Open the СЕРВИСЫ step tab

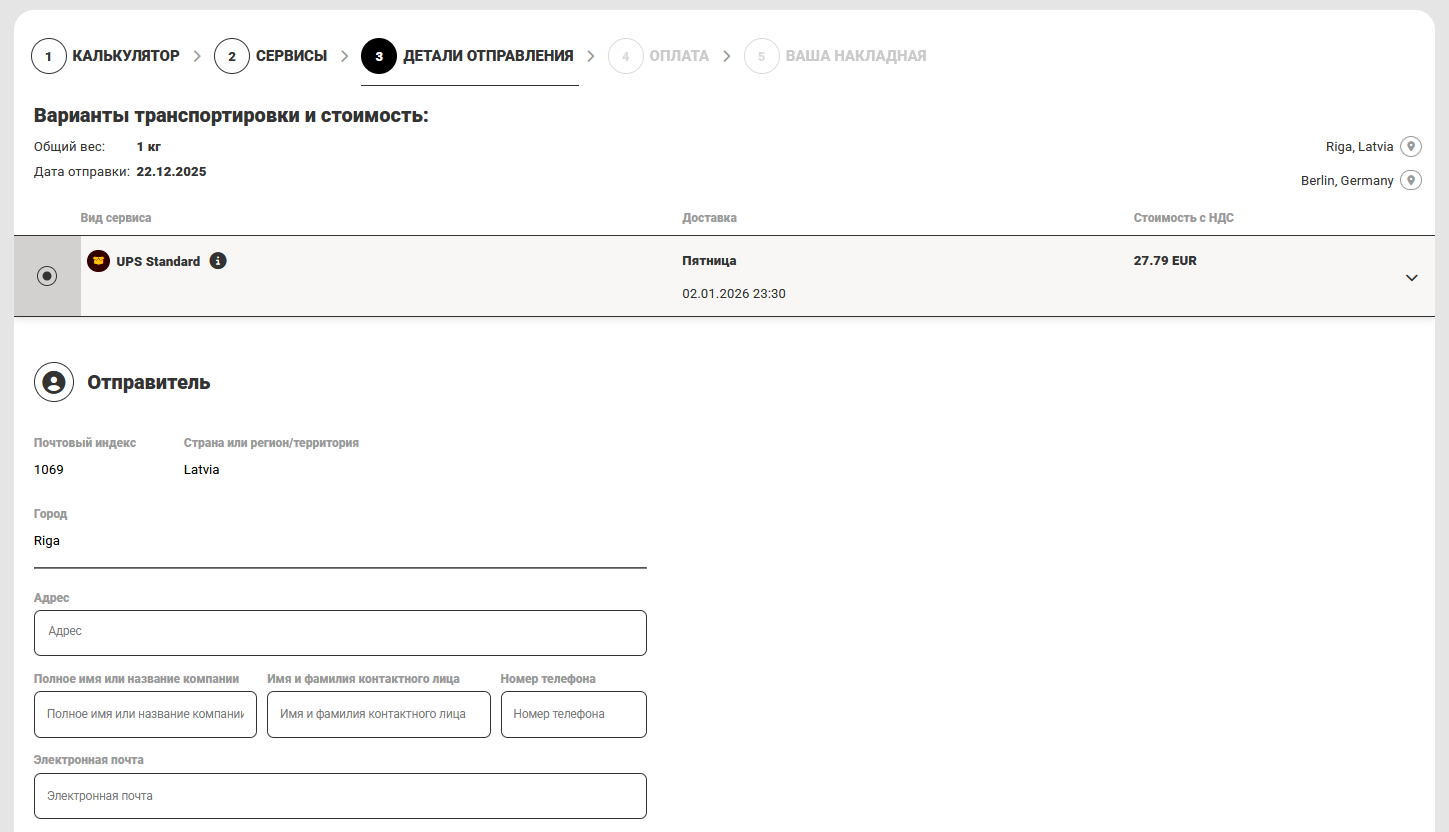click(x=291, y=56)
